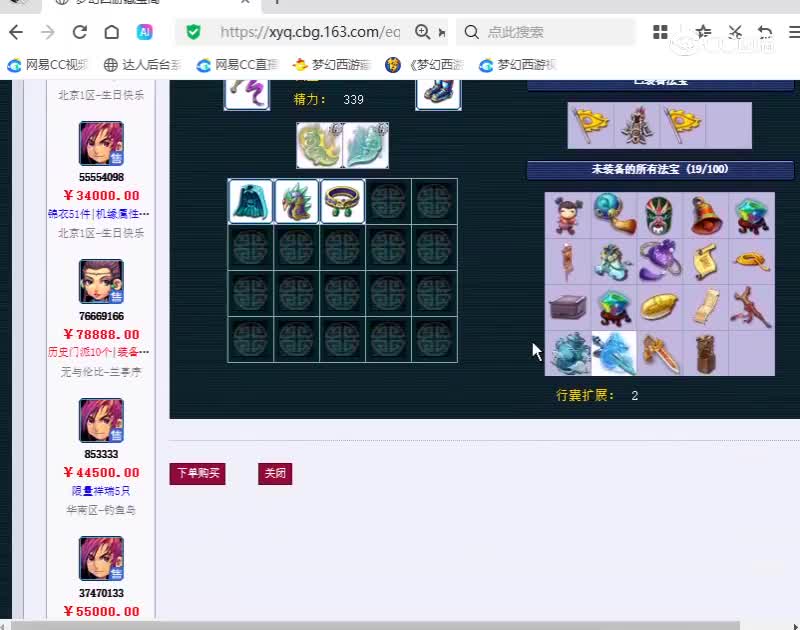
Task: Open the browser home page
Action: tap(112, 32)
